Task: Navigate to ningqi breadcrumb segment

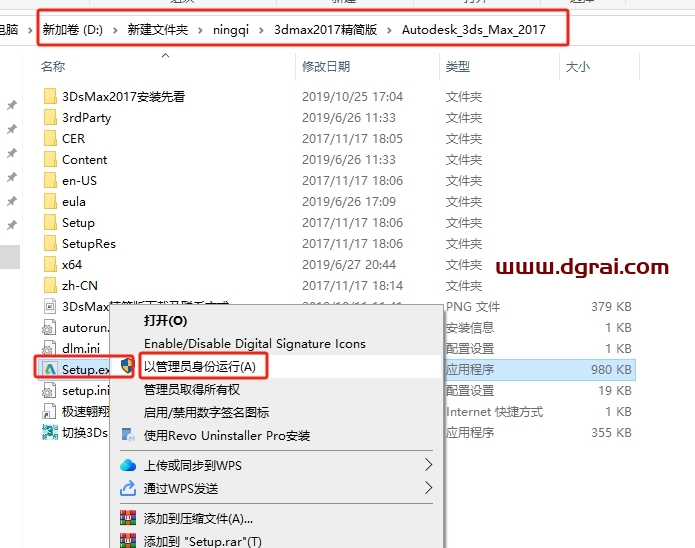Action: 230,30
